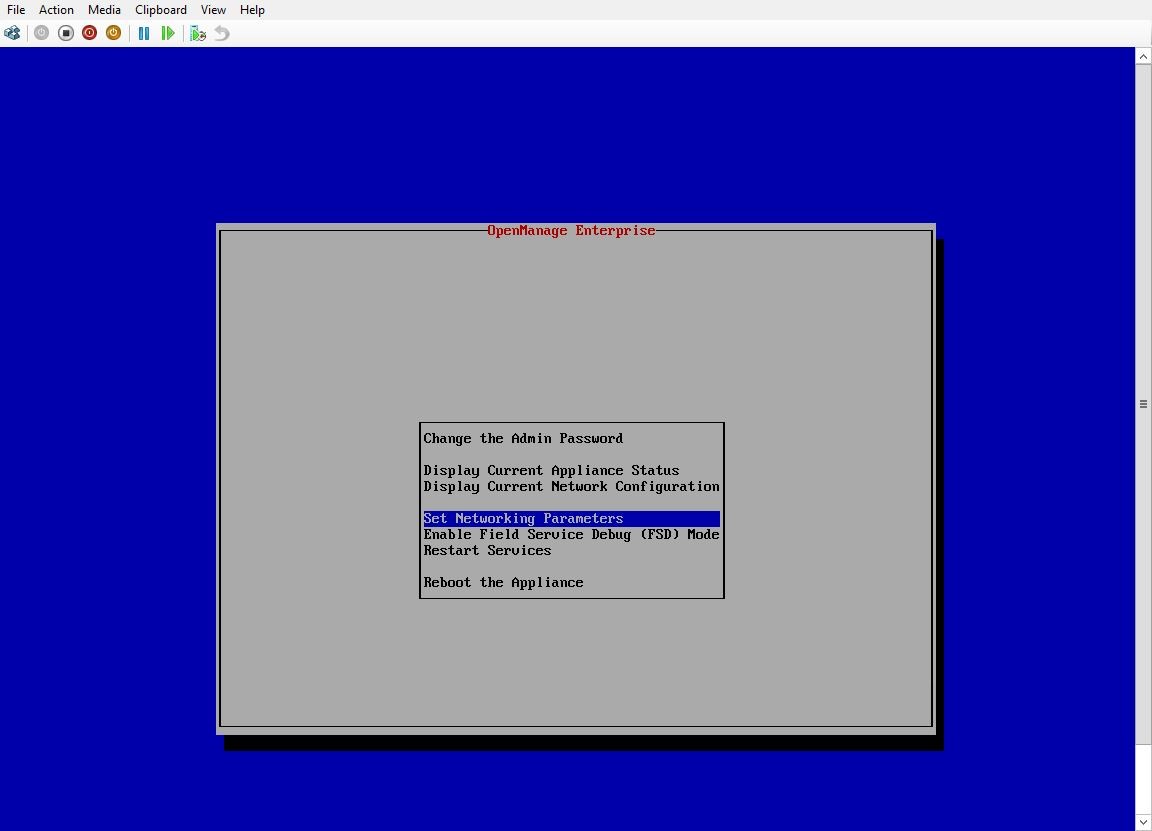This screenshot has width=1152, height=831.
Task: Open the View menu
Action: 213,10
